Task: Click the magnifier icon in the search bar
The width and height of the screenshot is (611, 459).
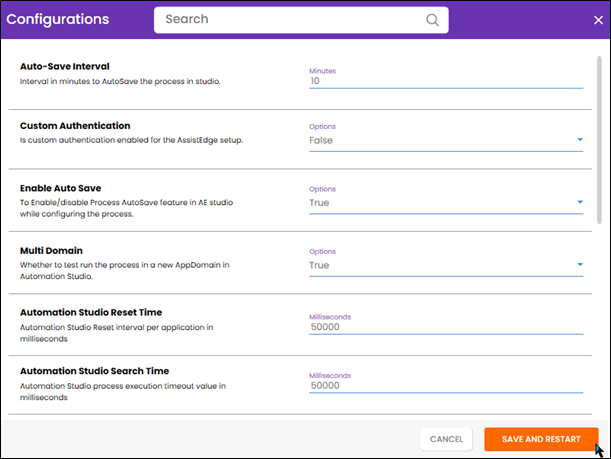Action: coord(432,20)
